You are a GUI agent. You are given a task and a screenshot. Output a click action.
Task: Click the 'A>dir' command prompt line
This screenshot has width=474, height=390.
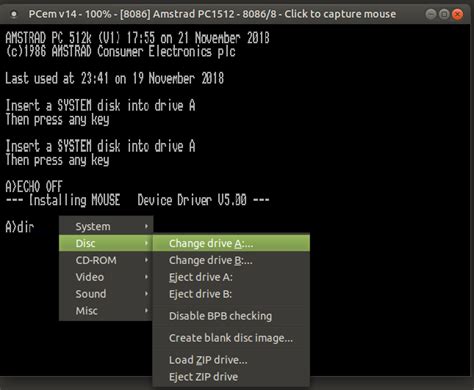click(20, 227)
